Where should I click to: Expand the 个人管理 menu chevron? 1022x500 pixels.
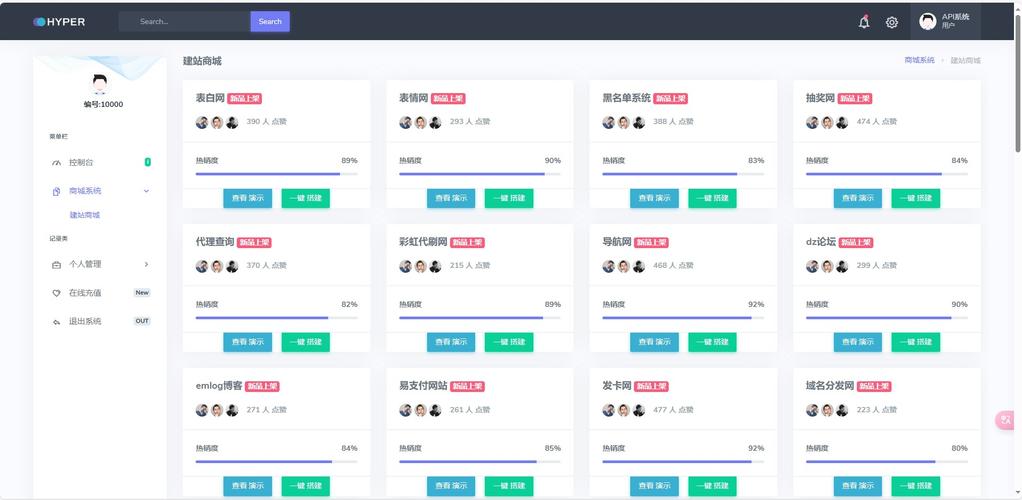pyautogui.click(x=146, y=264)
